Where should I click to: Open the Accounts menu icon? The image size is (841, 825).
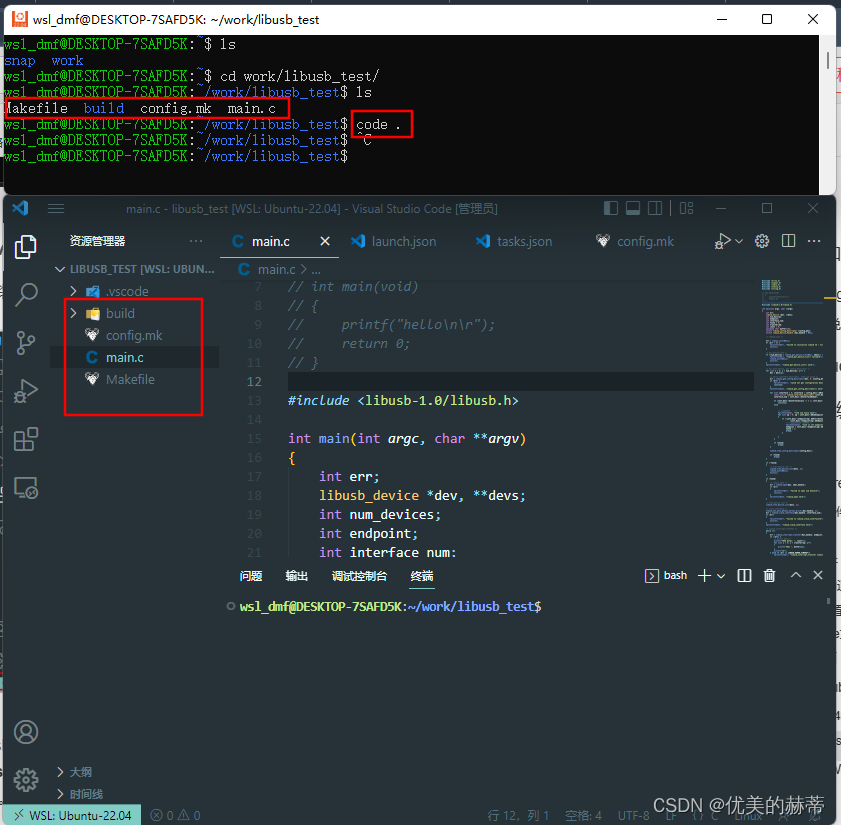pos(25,732)
